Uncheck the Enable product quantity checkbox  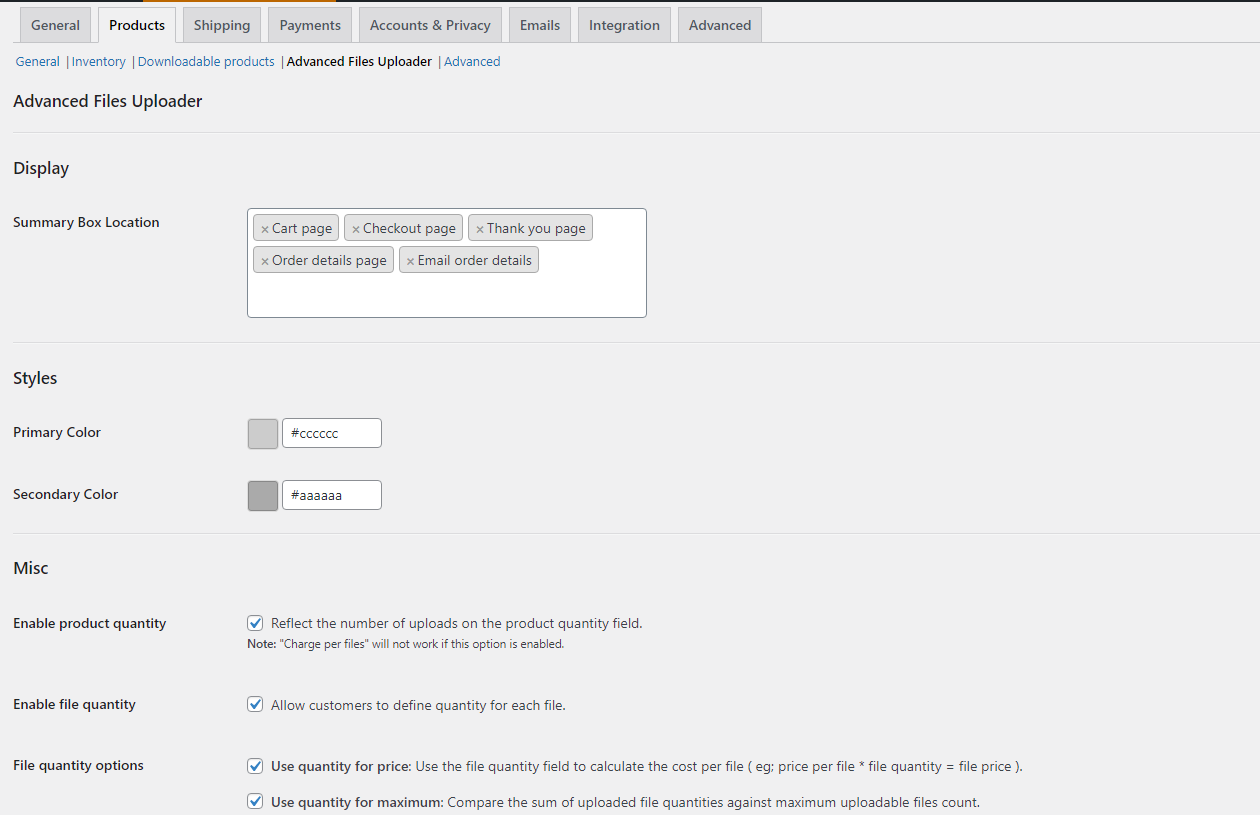(255, 623)
